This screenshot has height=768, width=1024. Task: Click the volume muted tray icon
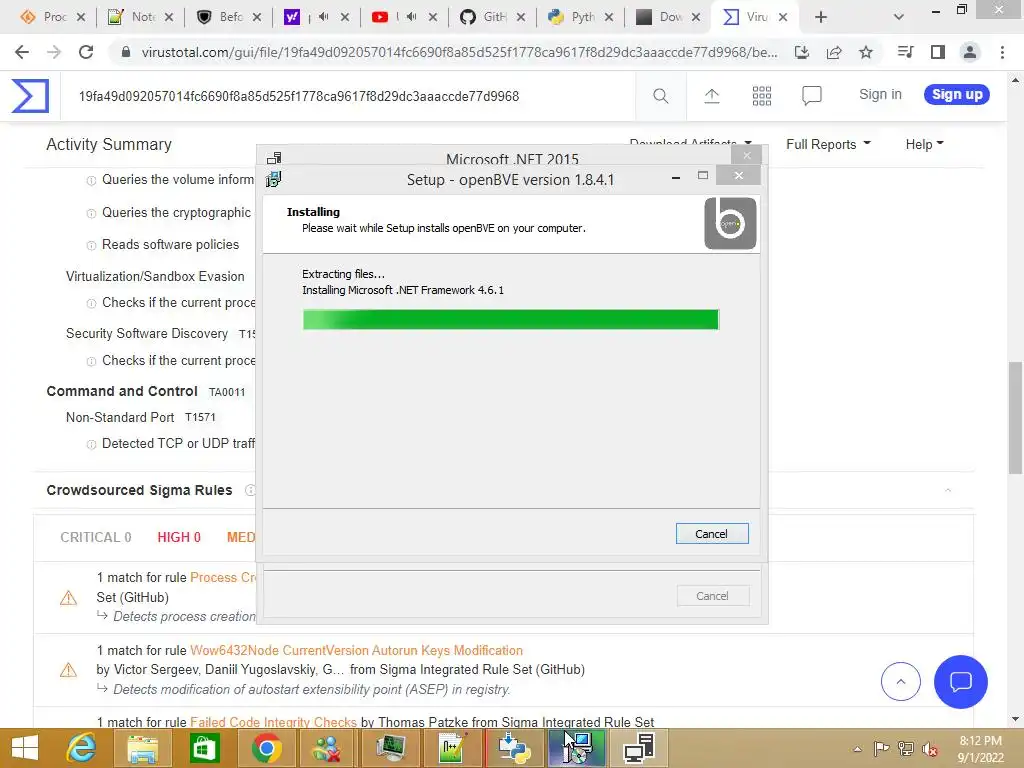pyautogui.click(x=930, y=749)
